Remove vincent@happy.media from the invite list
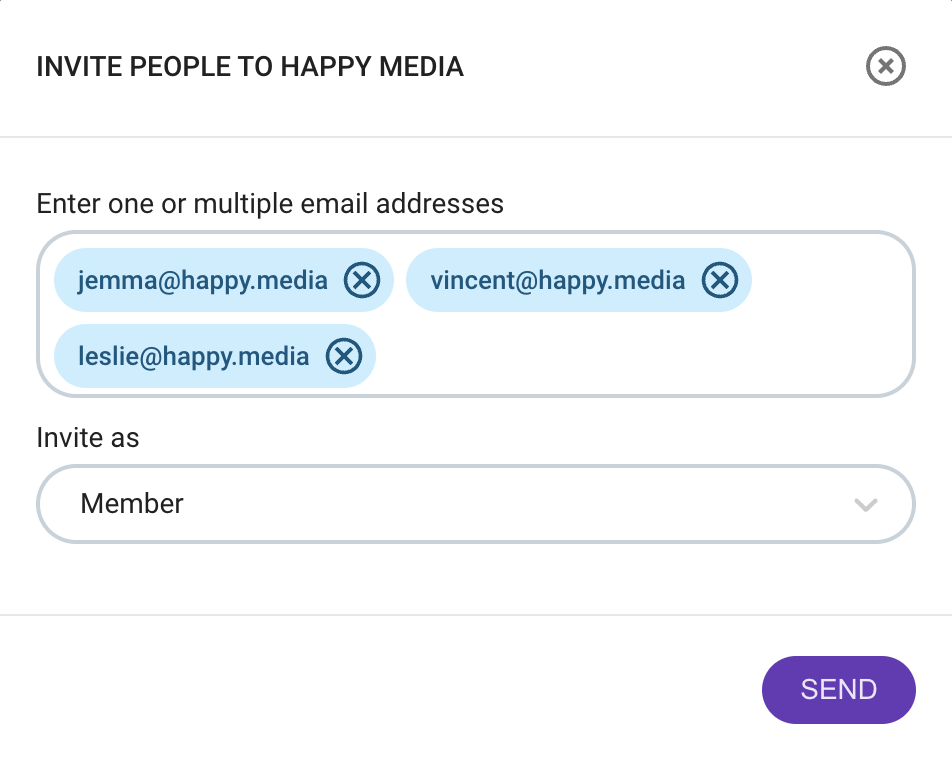This screenshot has width=952, height=758. tap(720, 281)
